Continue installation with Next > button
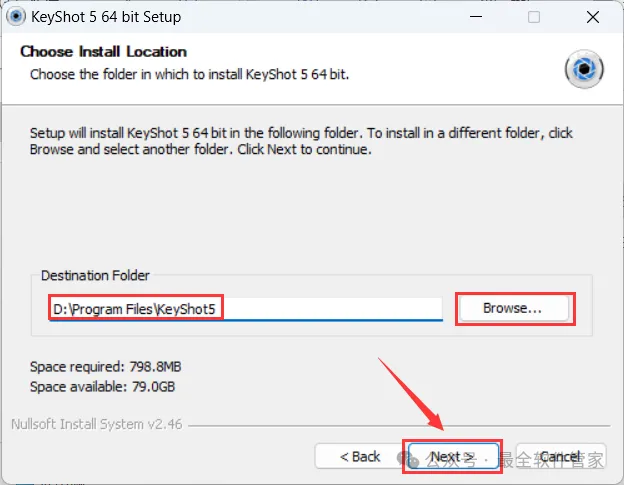 click(453, 456)
